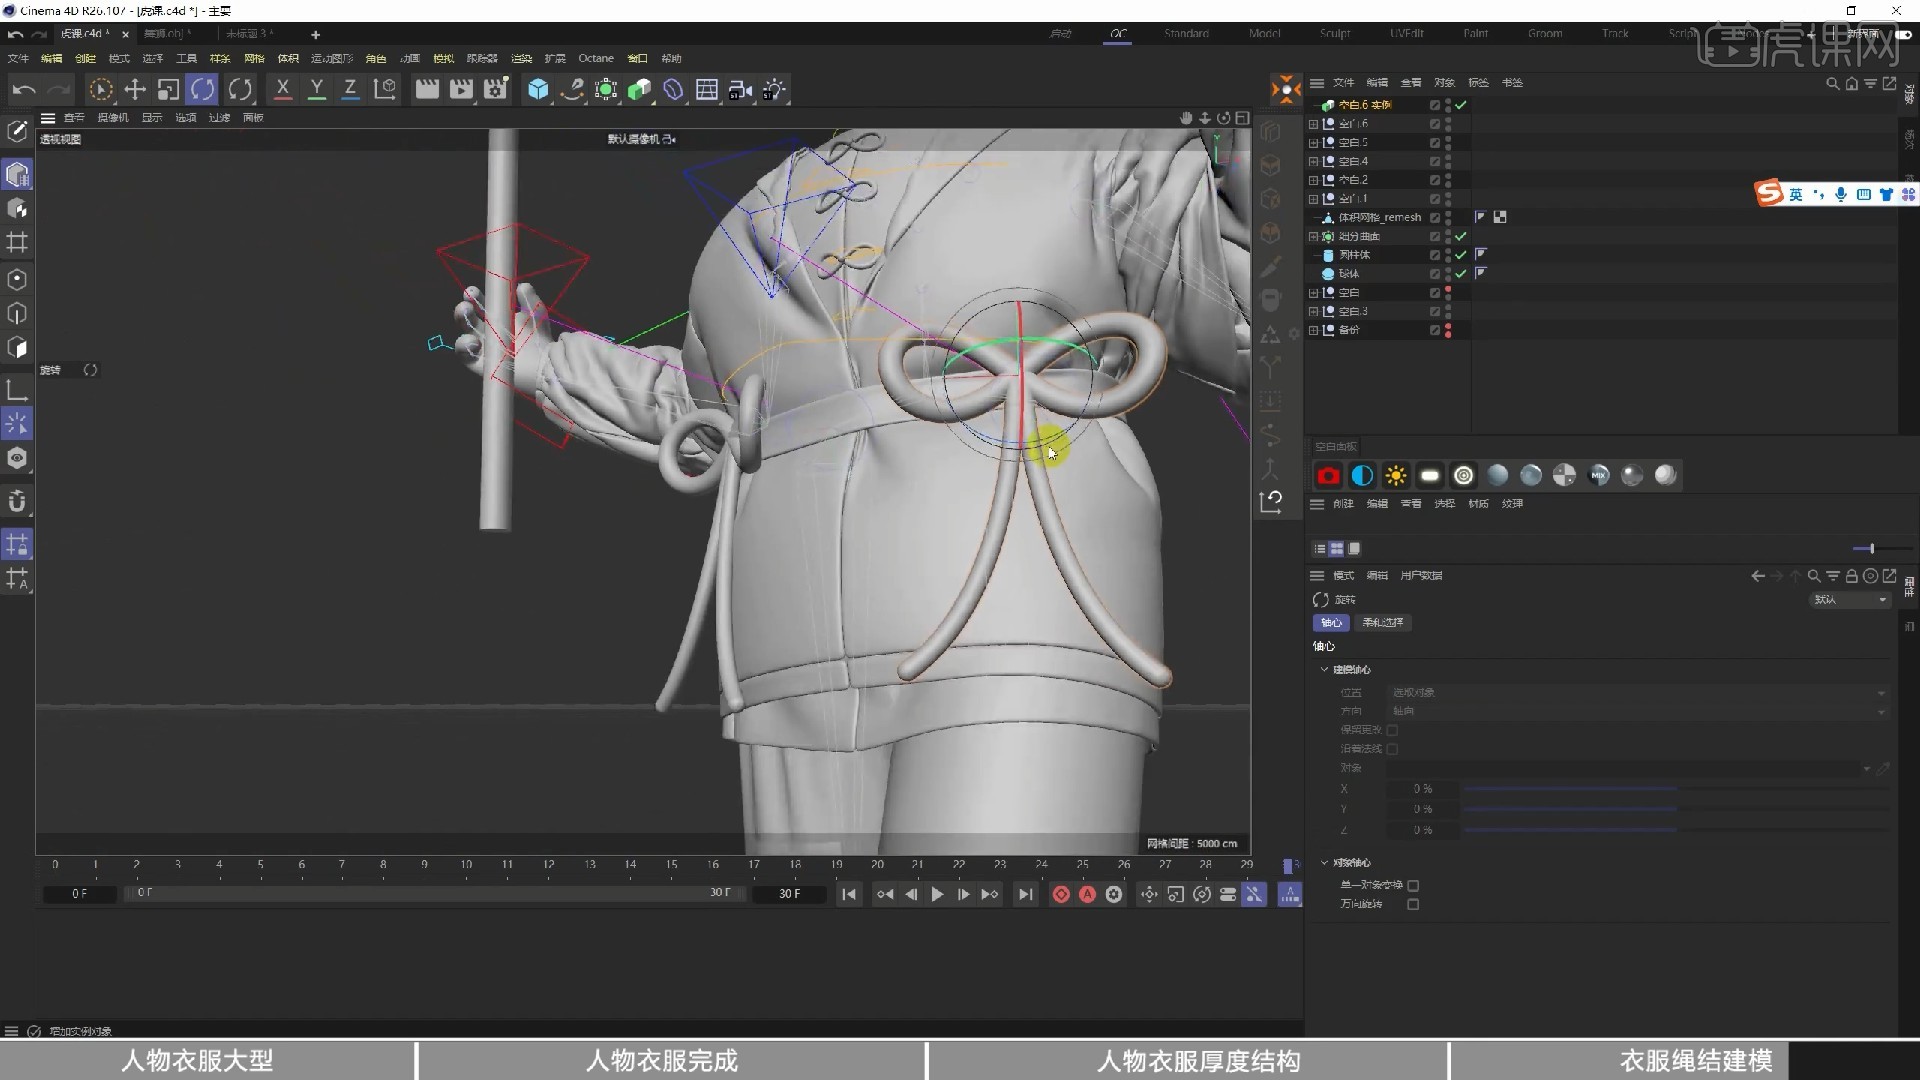1920x1080 pixels.
Task: Go to end of animation button
Action: [1025, 895]
